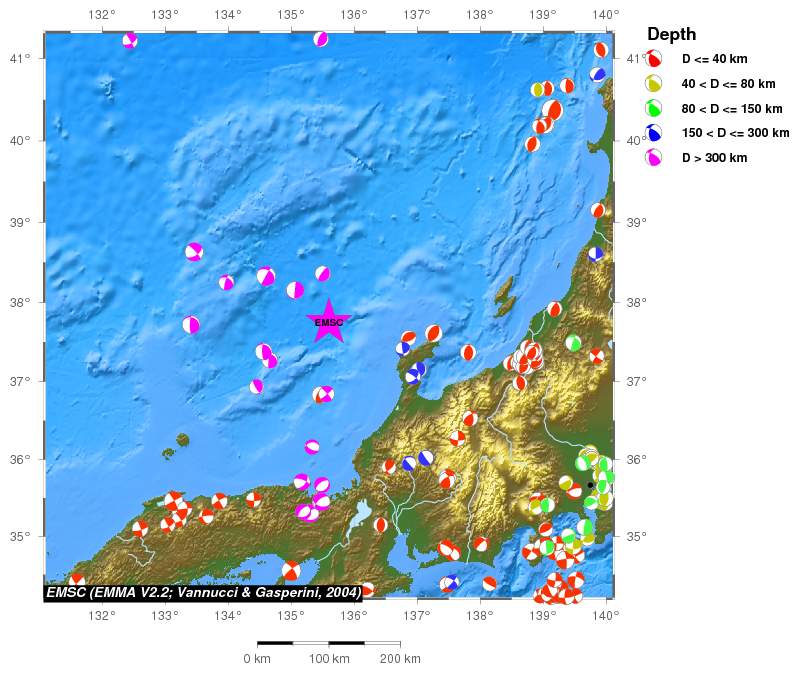Click the "200 km" scale bar label

point(400,659)
